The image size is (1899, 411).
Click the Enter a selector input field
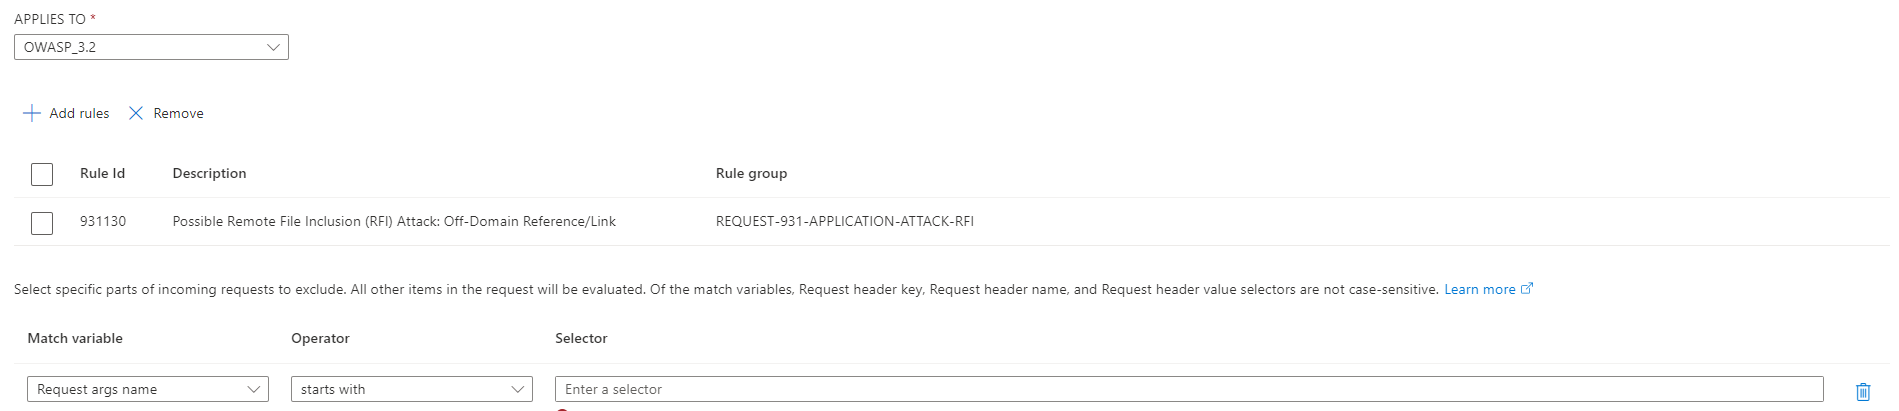[1188, 389]
